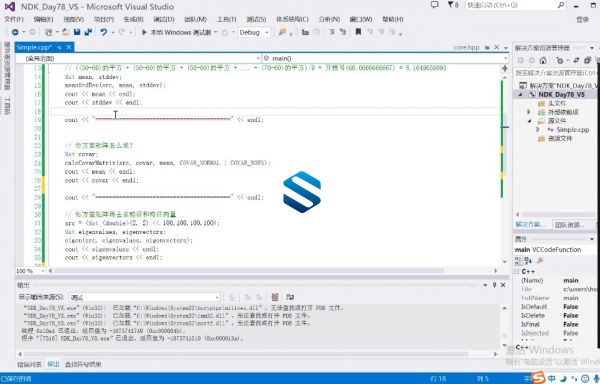600x384 pixels.
Task: Click the Navigate Backward toolbar icon
Action: 15,33
